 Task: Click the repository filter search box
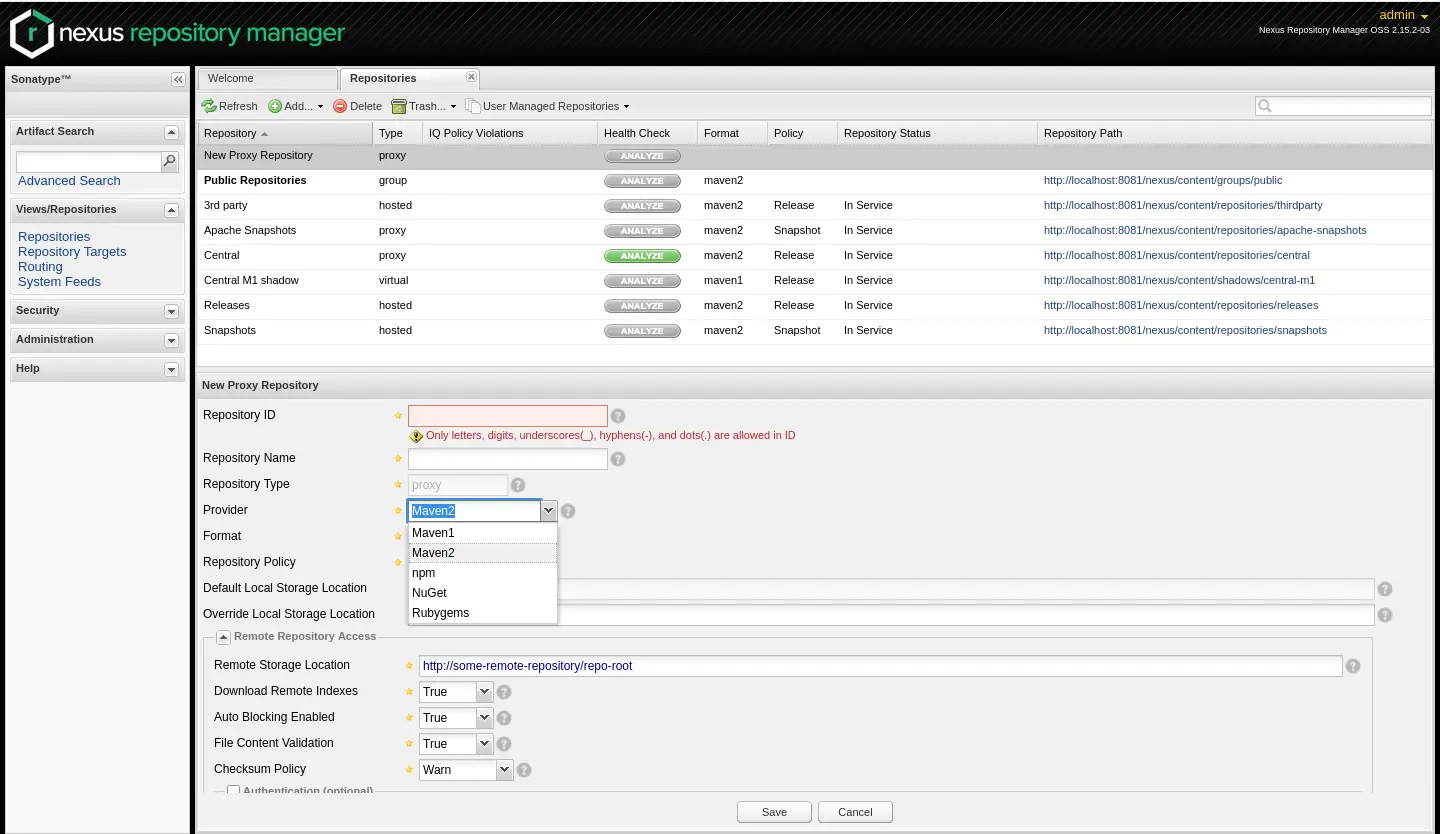(x=1344, y=106)
